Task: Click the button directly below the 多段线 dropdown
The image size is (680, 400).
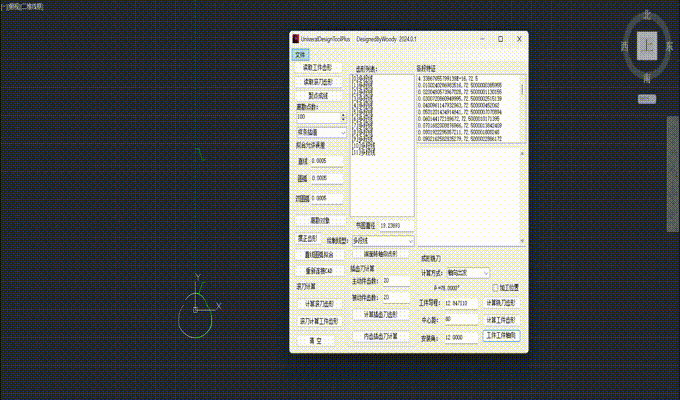Action: tap(381, 254)
